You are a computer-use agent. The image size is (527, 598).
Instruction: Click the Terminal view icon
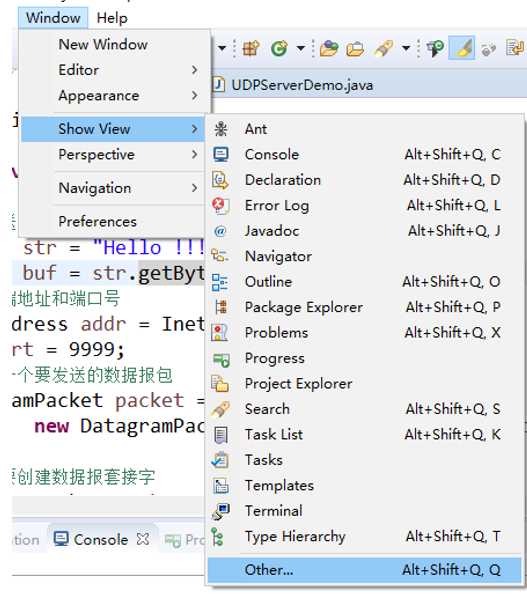pyautogui.click(x=221, y=511)
